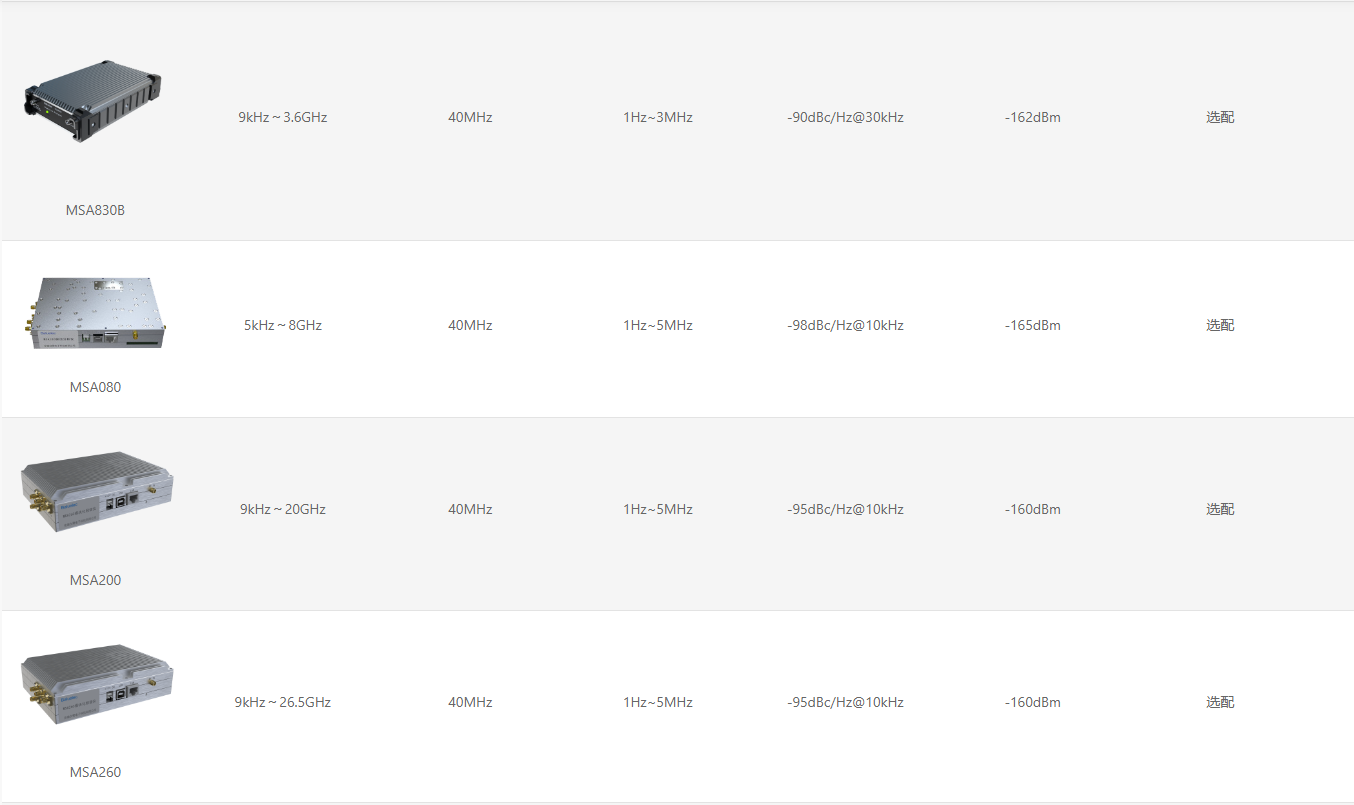Click 选配 in the MSA260 row
Screen dimensions: 1354x805
click(x=1220, y=702)
